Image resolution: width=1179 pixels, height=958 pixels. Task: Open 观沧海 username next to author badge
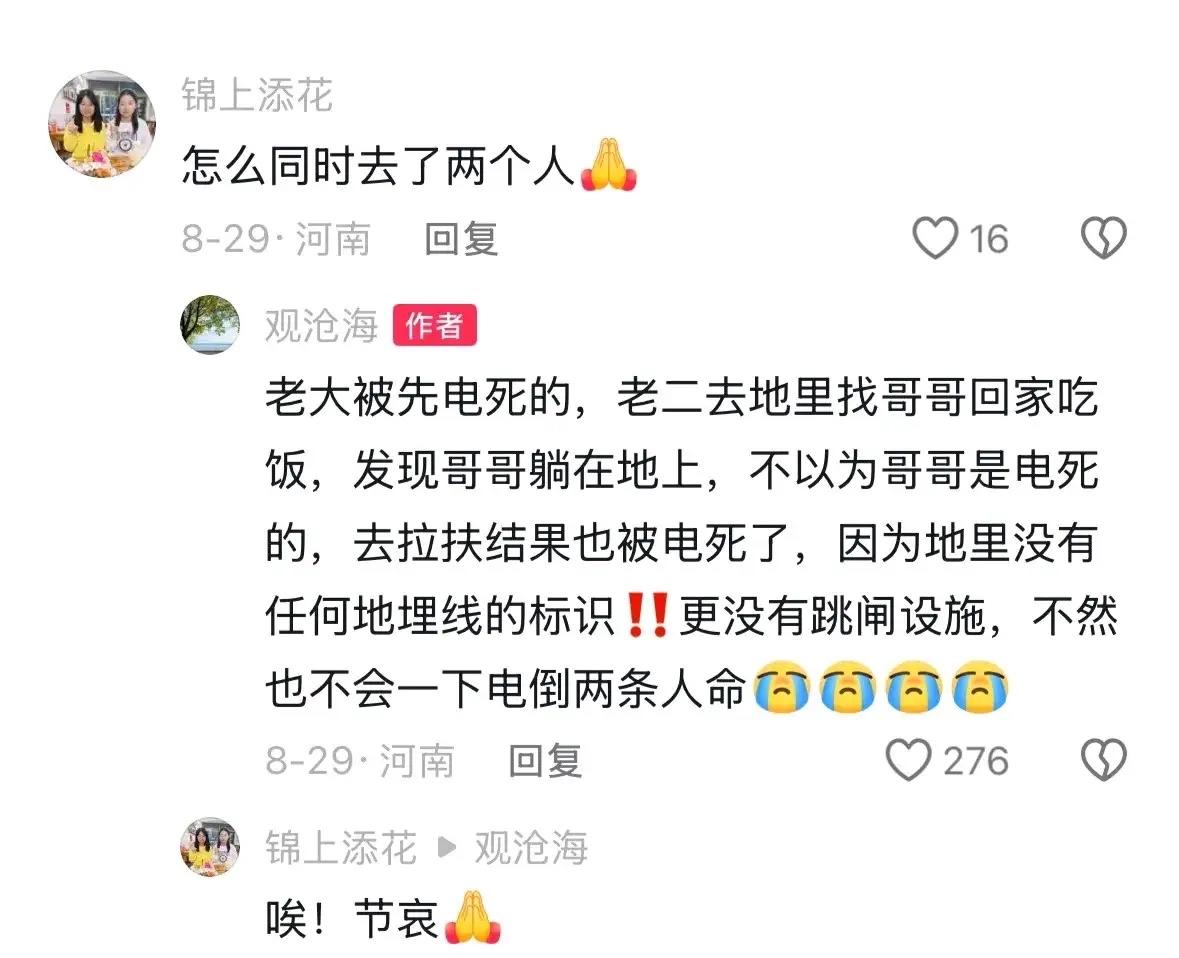pos(321,326)
